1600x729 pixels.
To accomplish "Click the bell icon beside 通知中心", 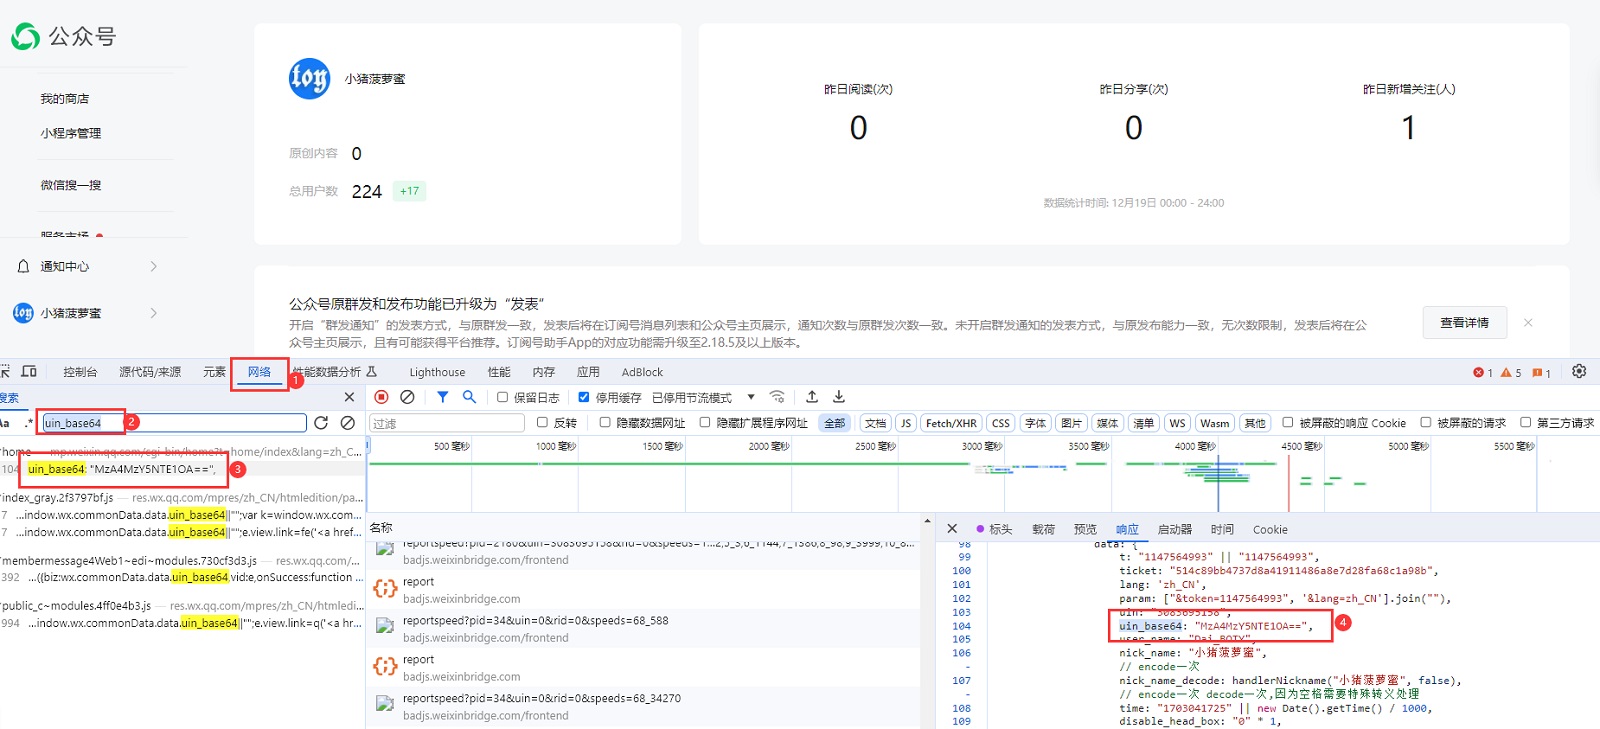I will coord(24,266).
